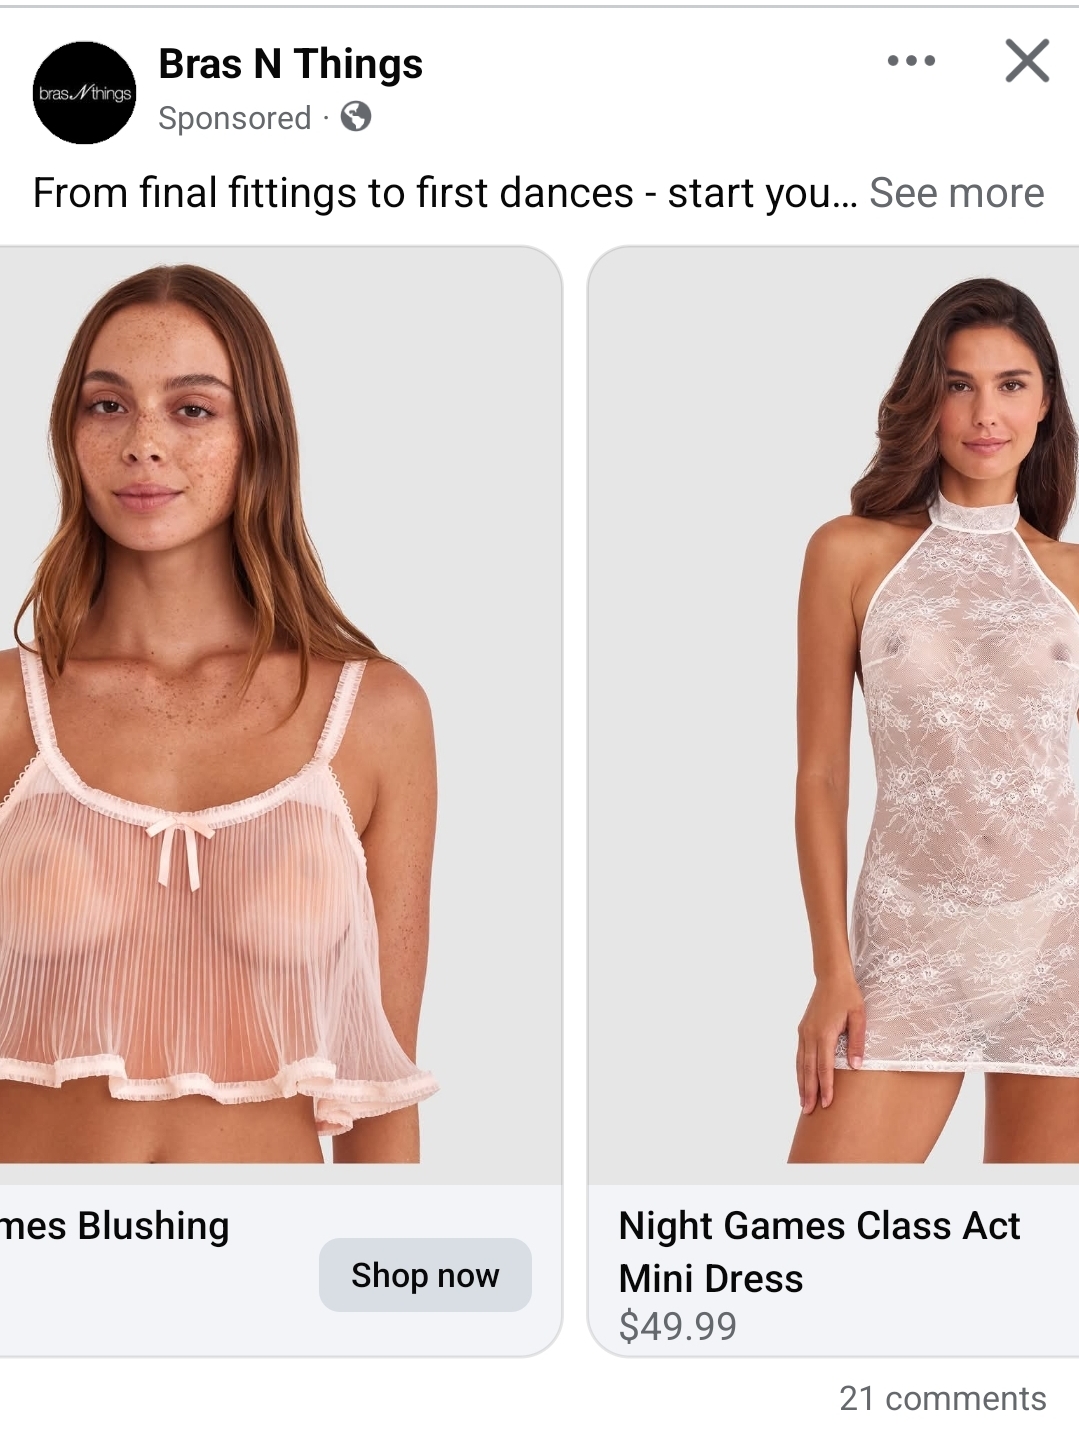
Task: Click the $49.99 price text
Action: [x=677, y=1326]
